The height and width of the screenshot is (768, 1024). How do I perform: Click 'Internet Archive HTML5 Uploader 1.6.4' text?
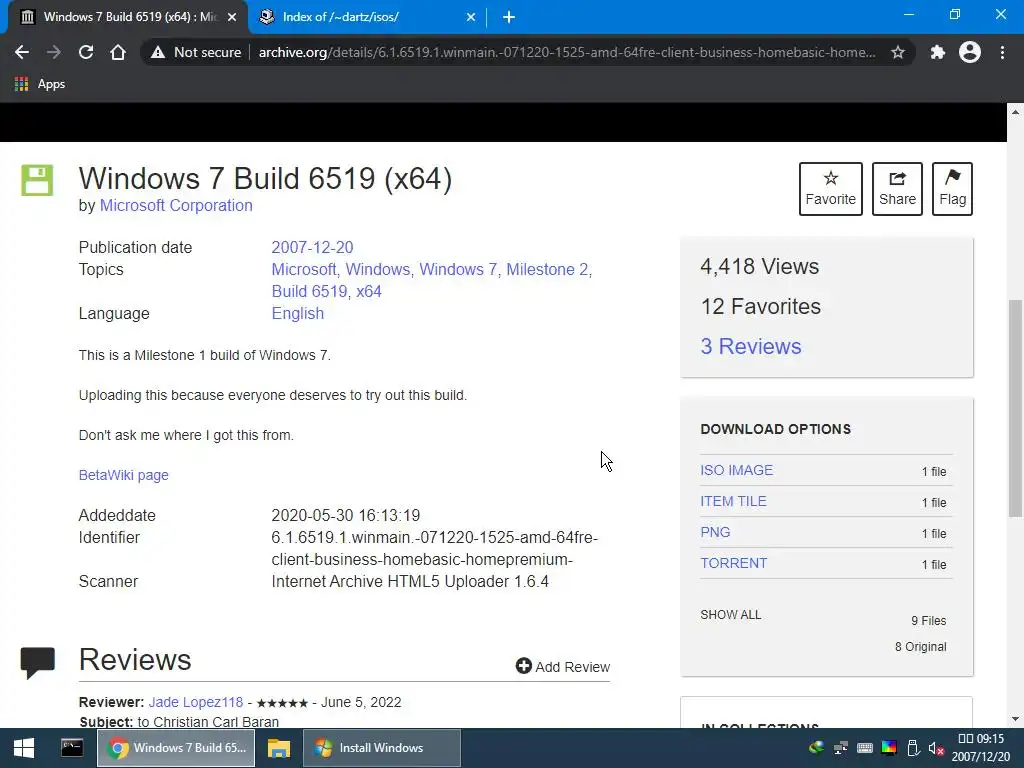[x=410, y=581]
